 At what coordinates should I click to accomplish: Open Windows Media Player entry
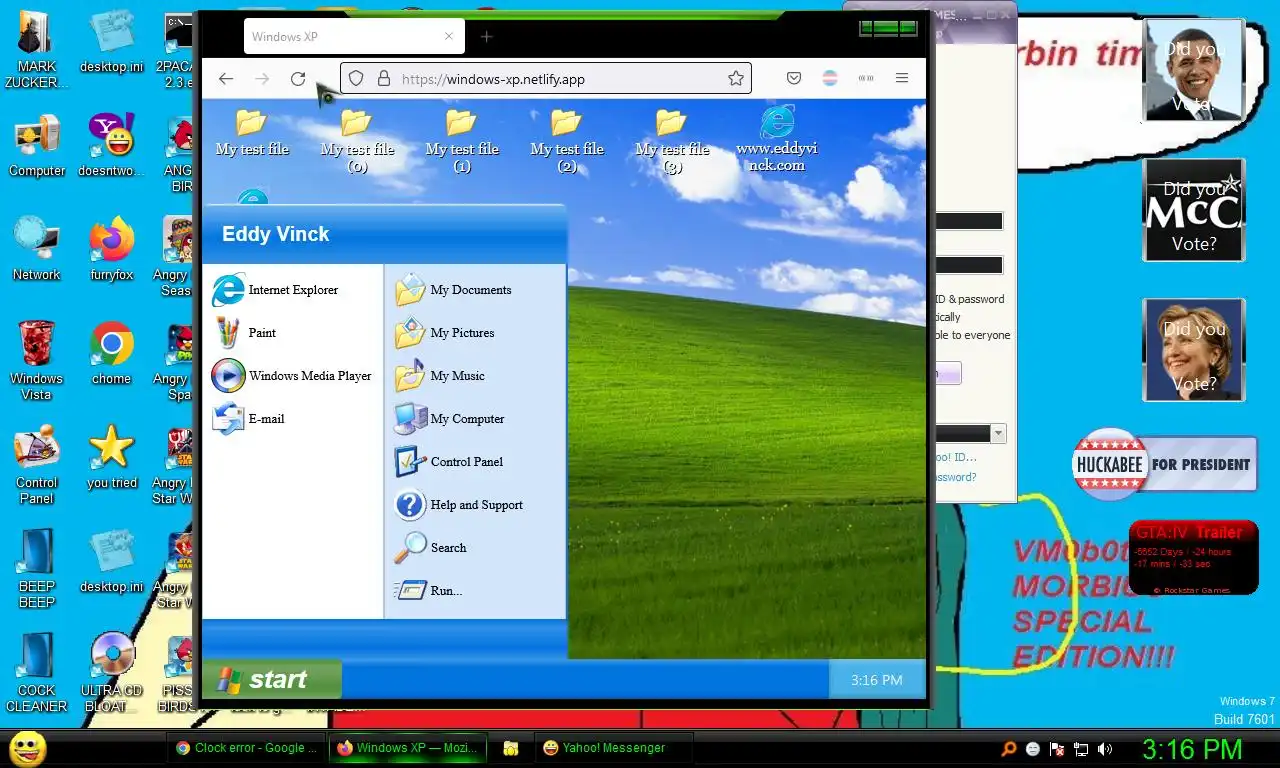291,376
